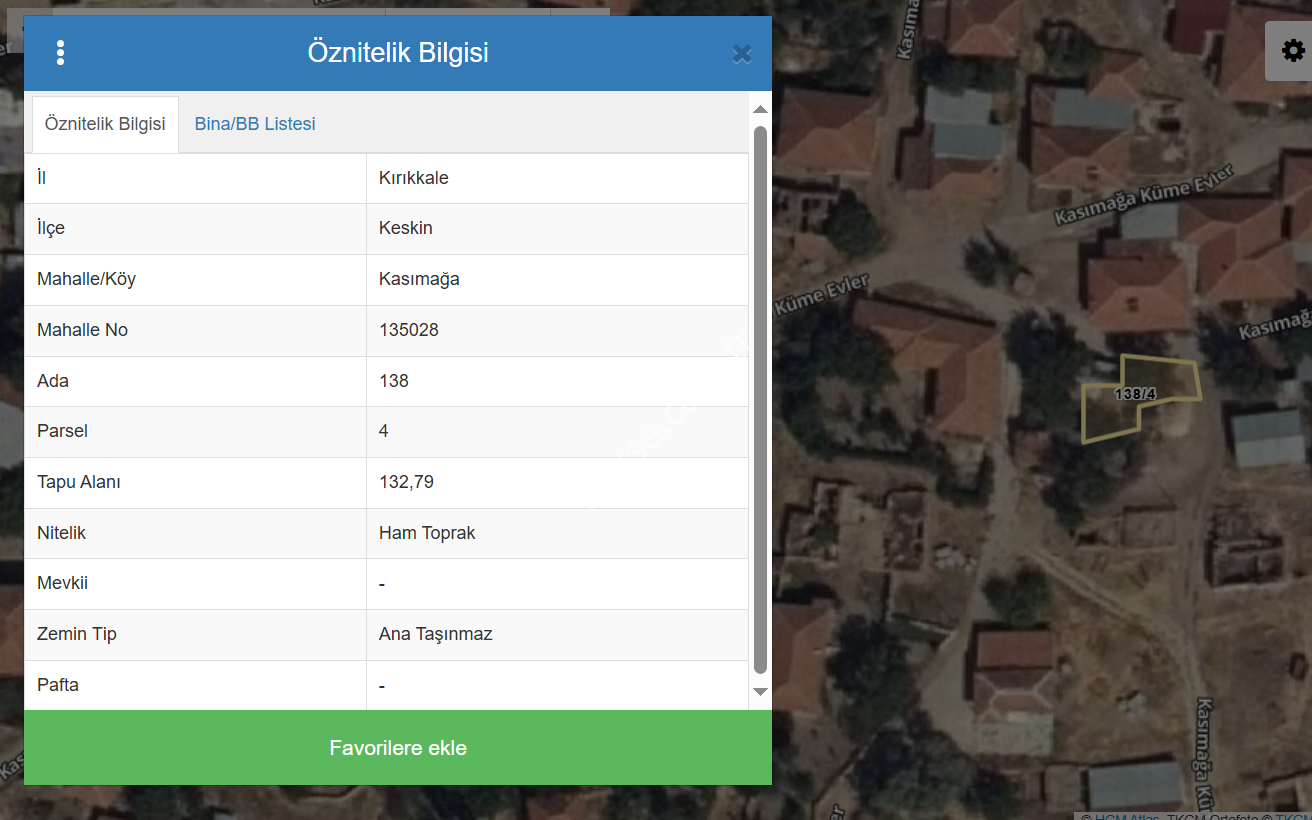Screen dimensions: 1312x820
Task: Click the Öznitelik Bilgisi header title
Action: tap(398, 53)
